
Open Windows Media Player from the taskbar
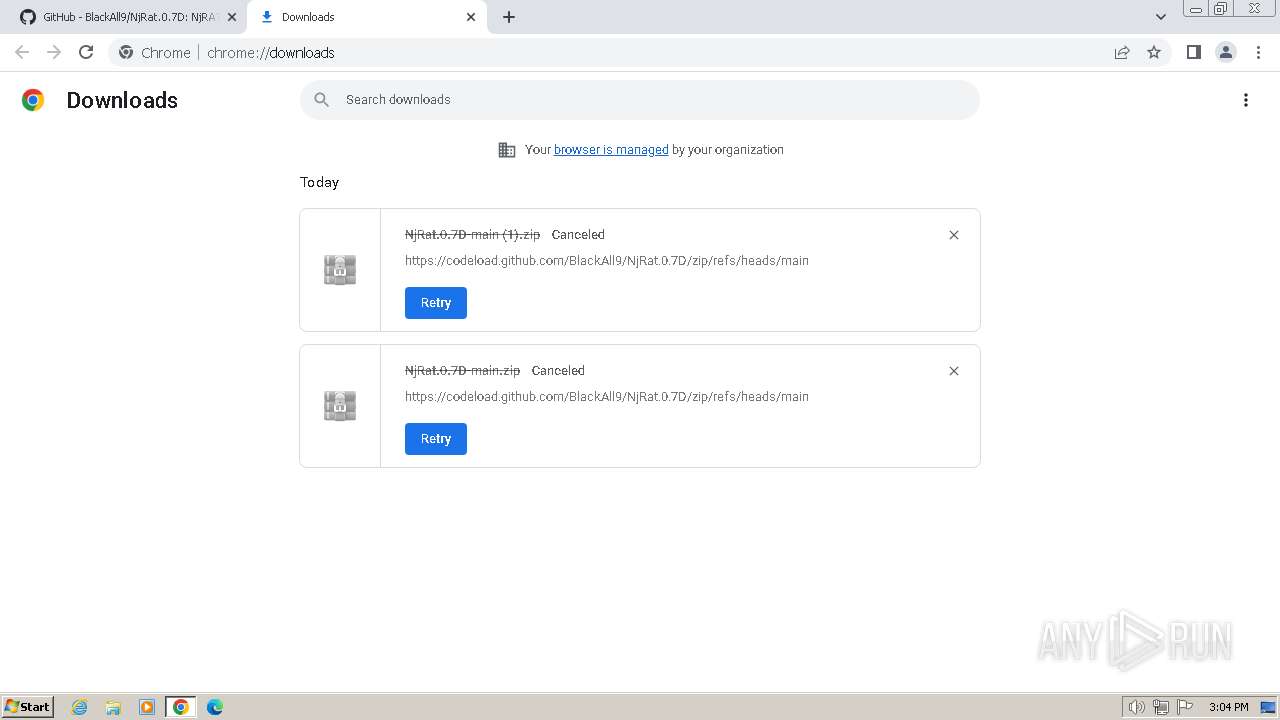(147, 707)
